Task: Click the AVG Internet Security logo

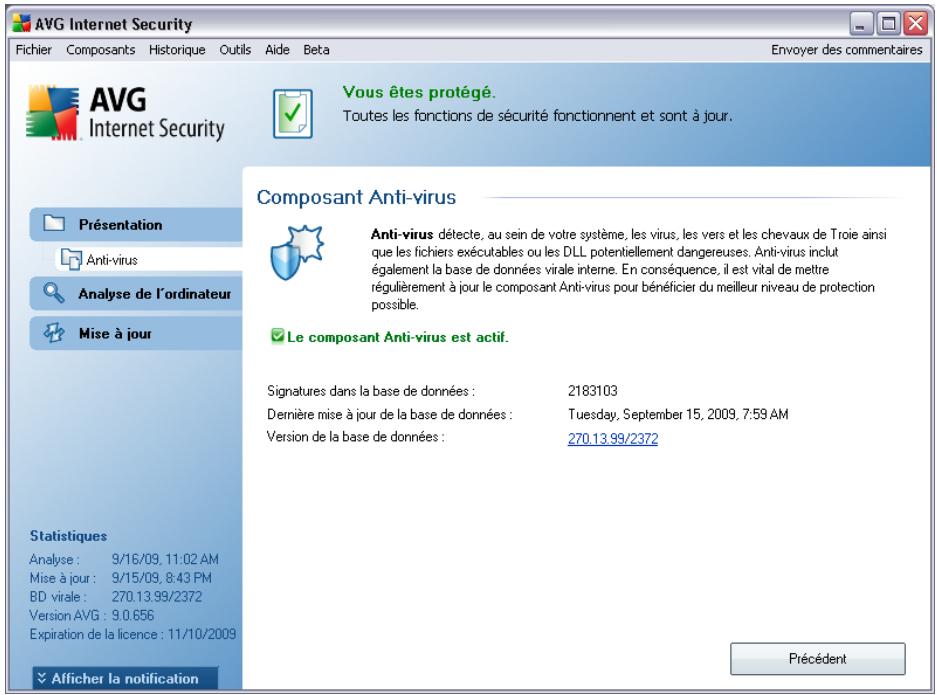Action: (x=125, y=114)
